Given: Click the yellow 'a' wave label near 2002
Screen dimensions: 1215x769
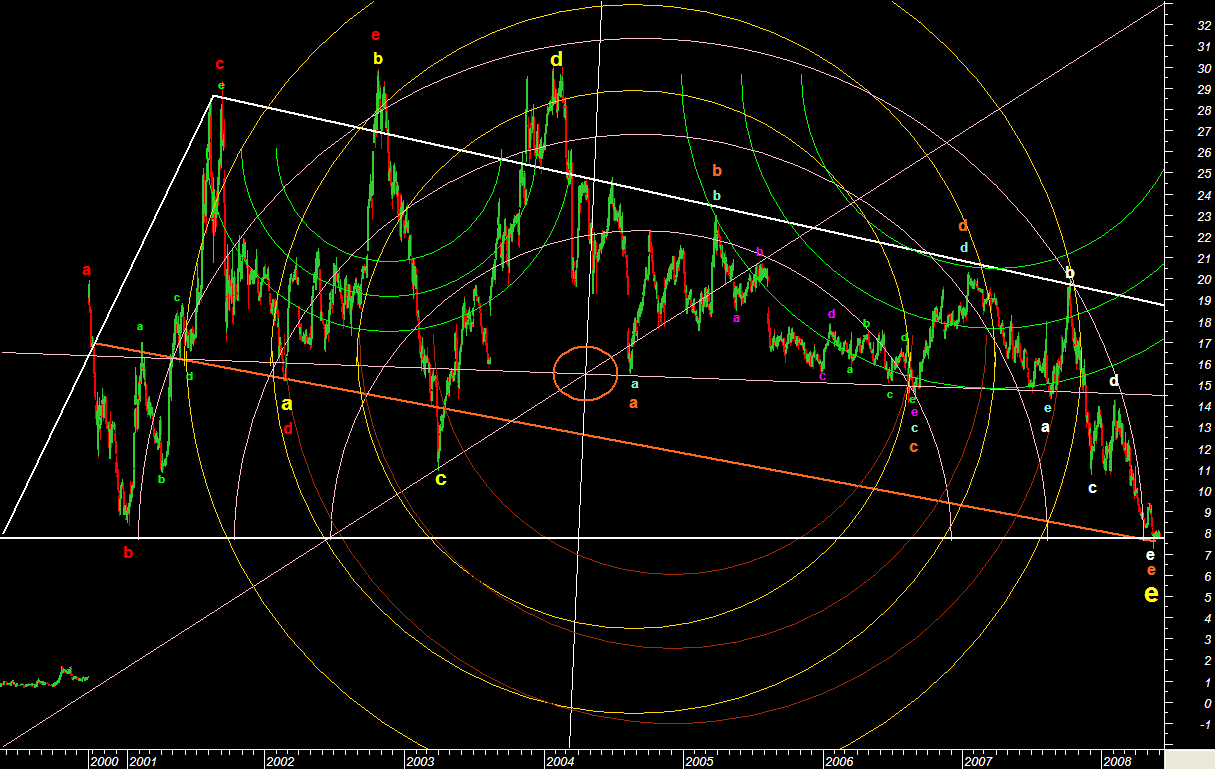Looking at the screenshot, I should tap(286, 405).
